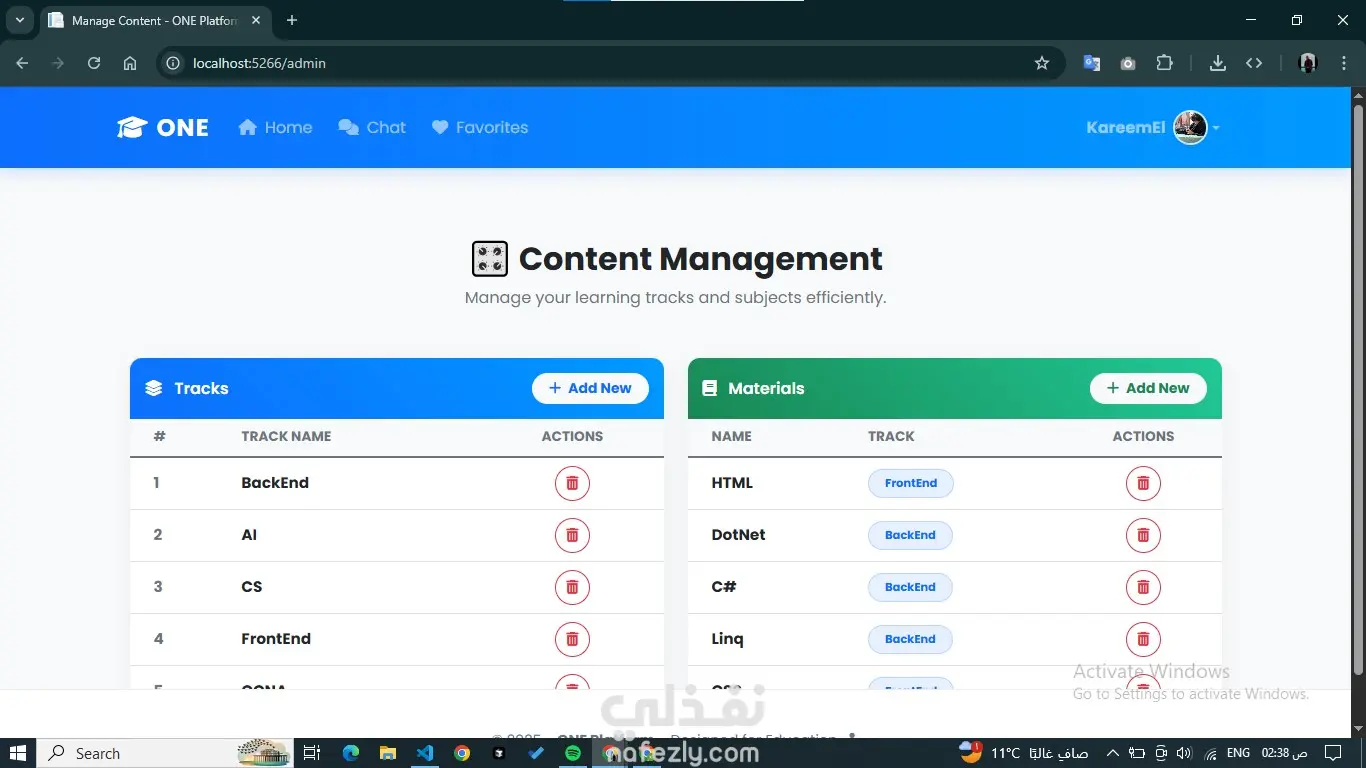This screenshot has width=1366, height=768.
Task: Click the Linq material name
Action: (x=727, y=639)
